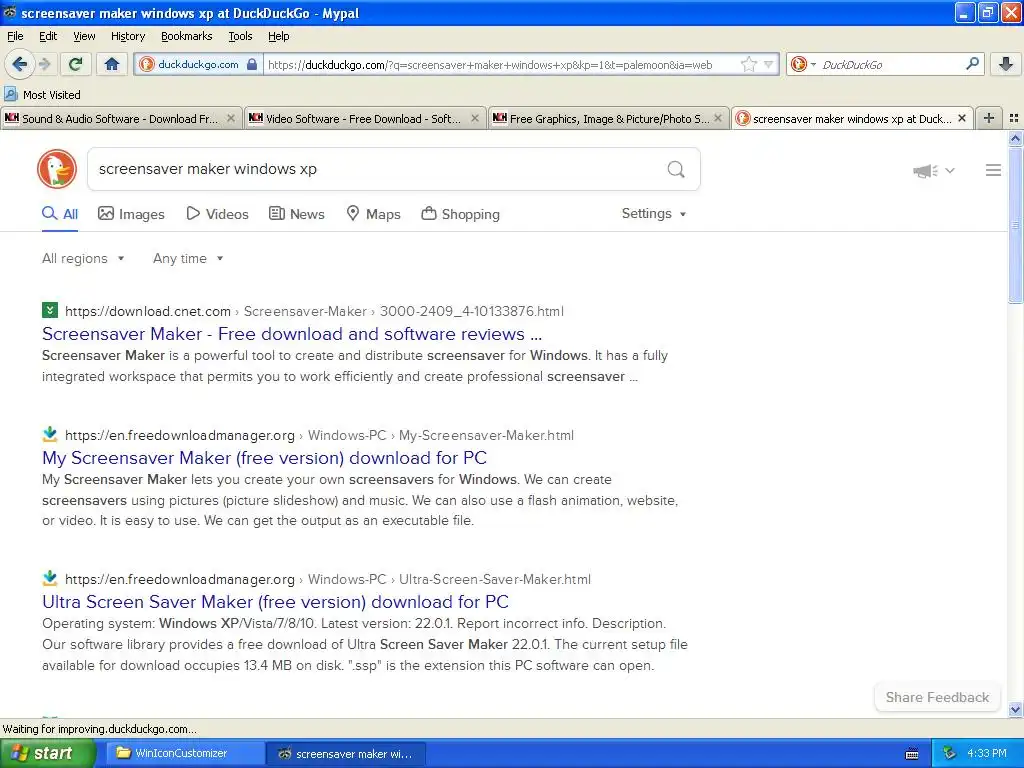Open Most Visited bookmarks folder

42,95
